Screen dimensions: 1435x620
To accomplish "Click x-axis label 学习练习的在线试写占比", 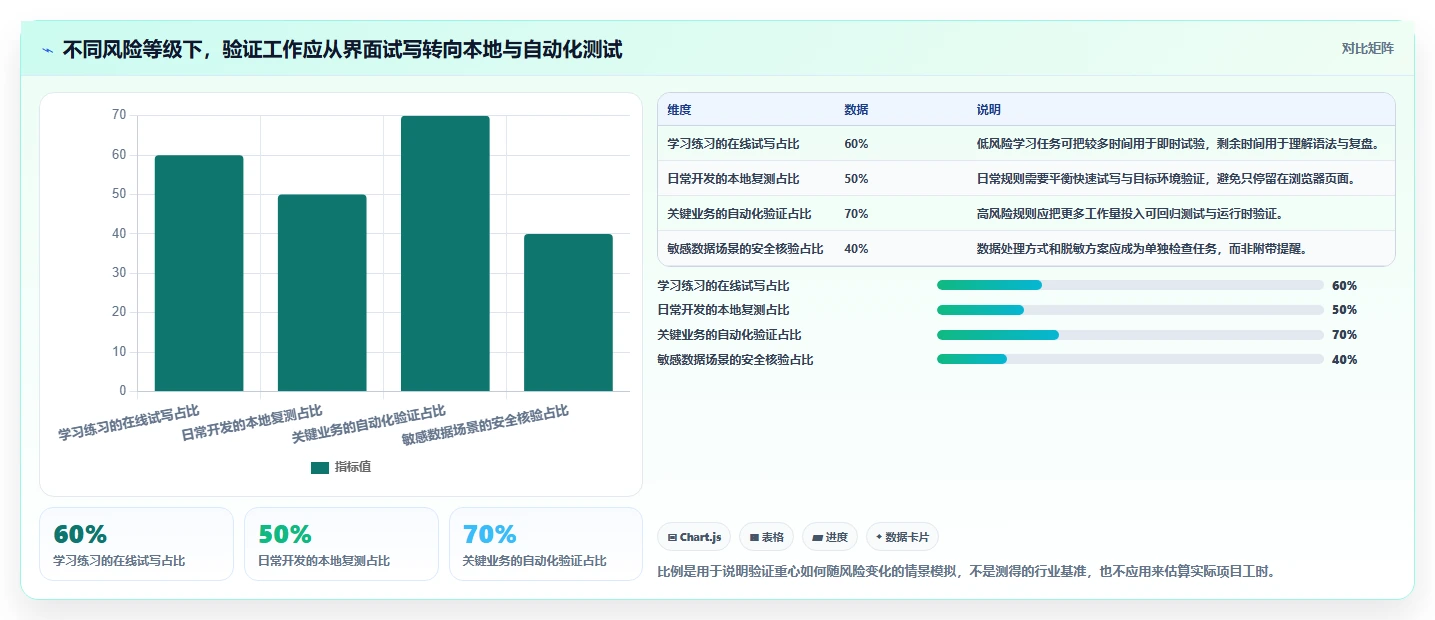I will coord(128,423).
